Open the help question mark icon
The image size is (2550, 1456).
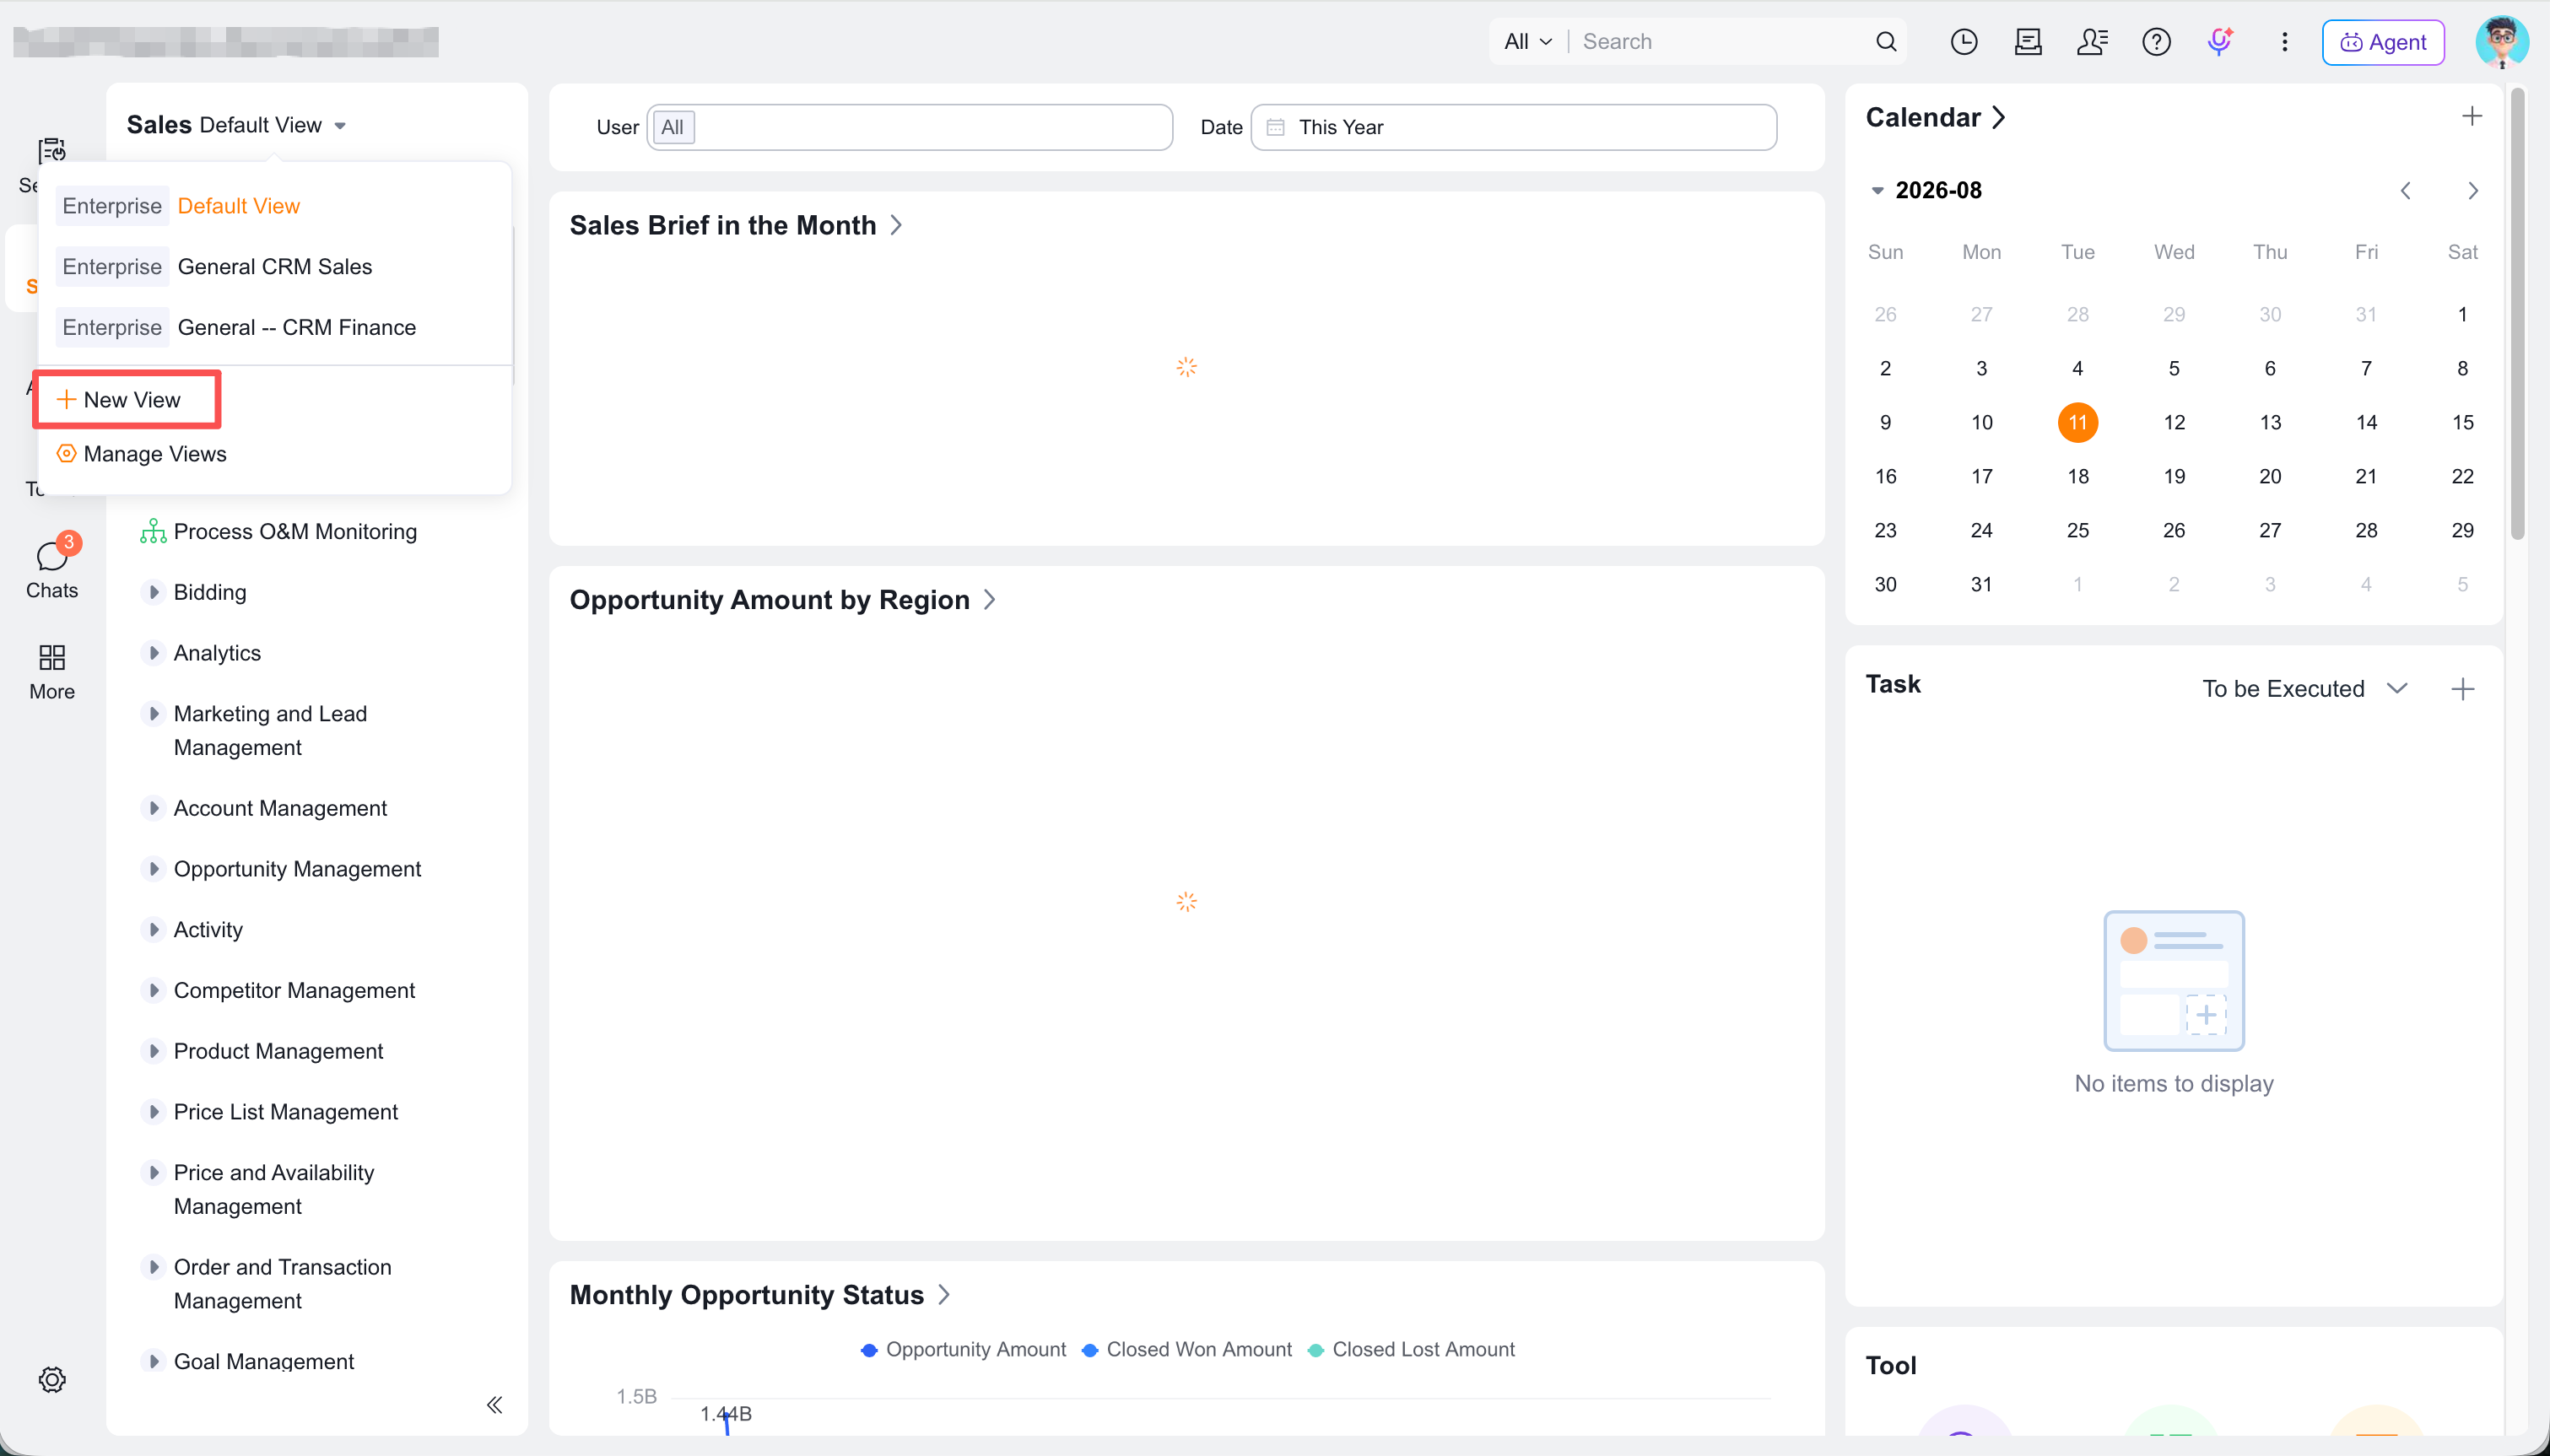(x=2156, y=42)
